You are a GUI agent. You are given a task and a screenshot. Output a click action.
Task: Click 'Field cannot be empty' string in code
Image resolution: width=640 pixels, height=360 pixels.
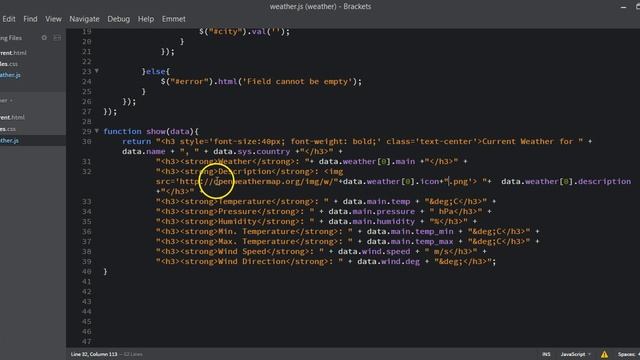click(x=297, y=81)
